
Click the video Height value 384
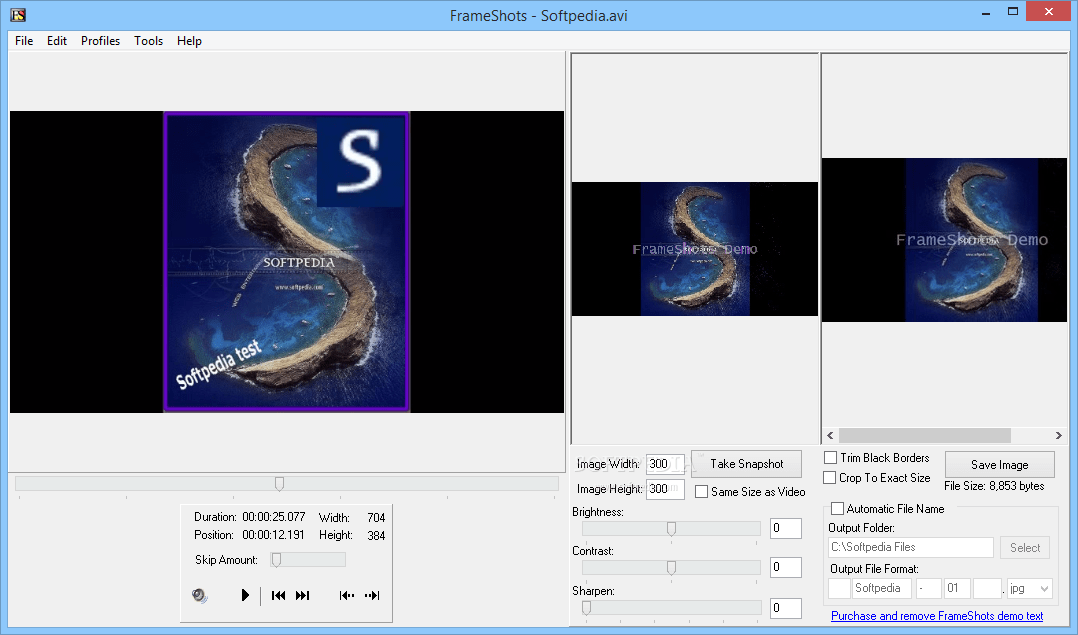(376, 535)
